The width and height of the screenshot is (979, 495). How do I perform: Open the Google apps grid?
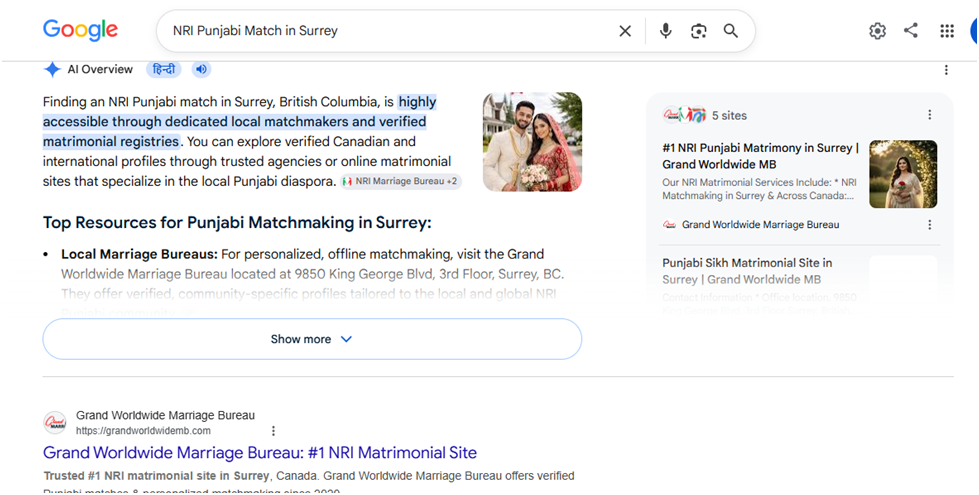[947, 31]
